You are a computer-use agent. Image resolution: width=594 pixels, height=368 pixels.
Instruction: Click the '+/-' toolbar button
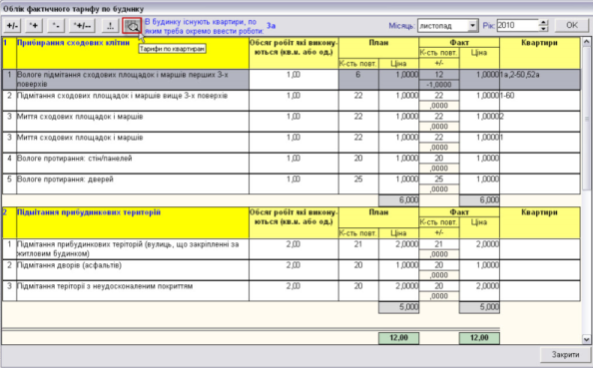point(12,26)
